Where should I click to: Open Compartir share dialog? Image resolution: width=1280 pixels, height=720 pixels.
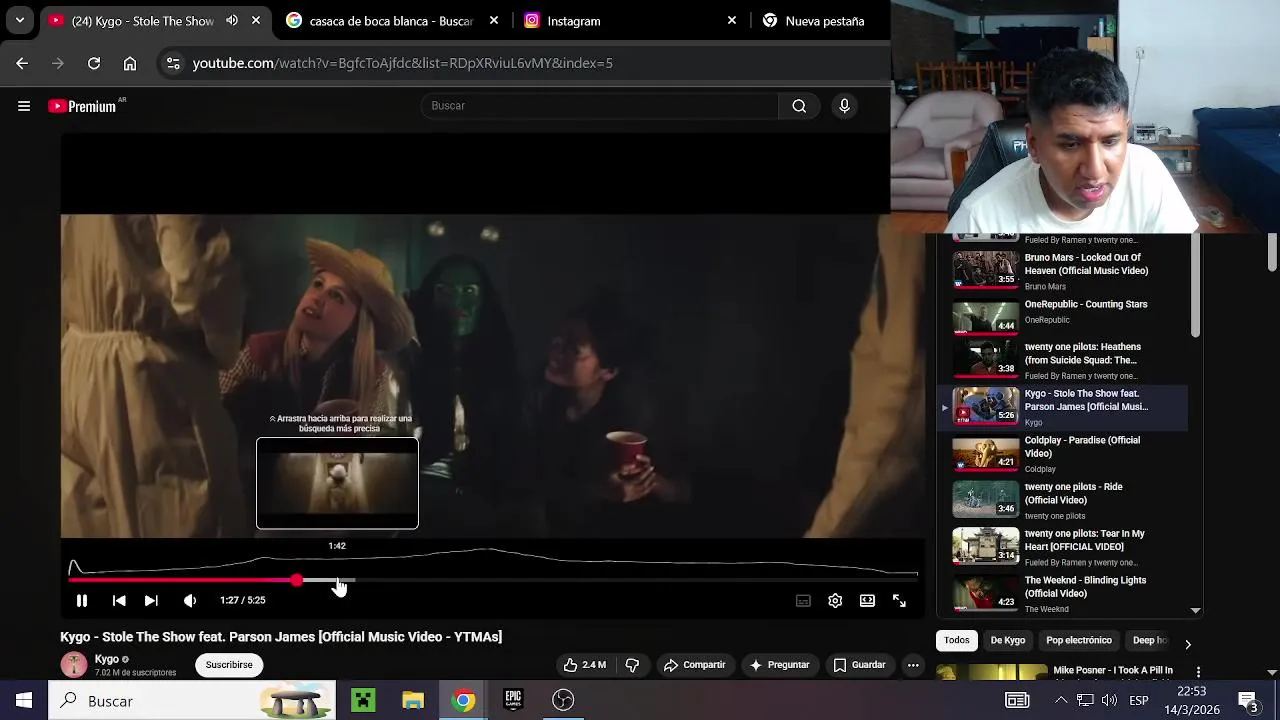tap(695, 665)
